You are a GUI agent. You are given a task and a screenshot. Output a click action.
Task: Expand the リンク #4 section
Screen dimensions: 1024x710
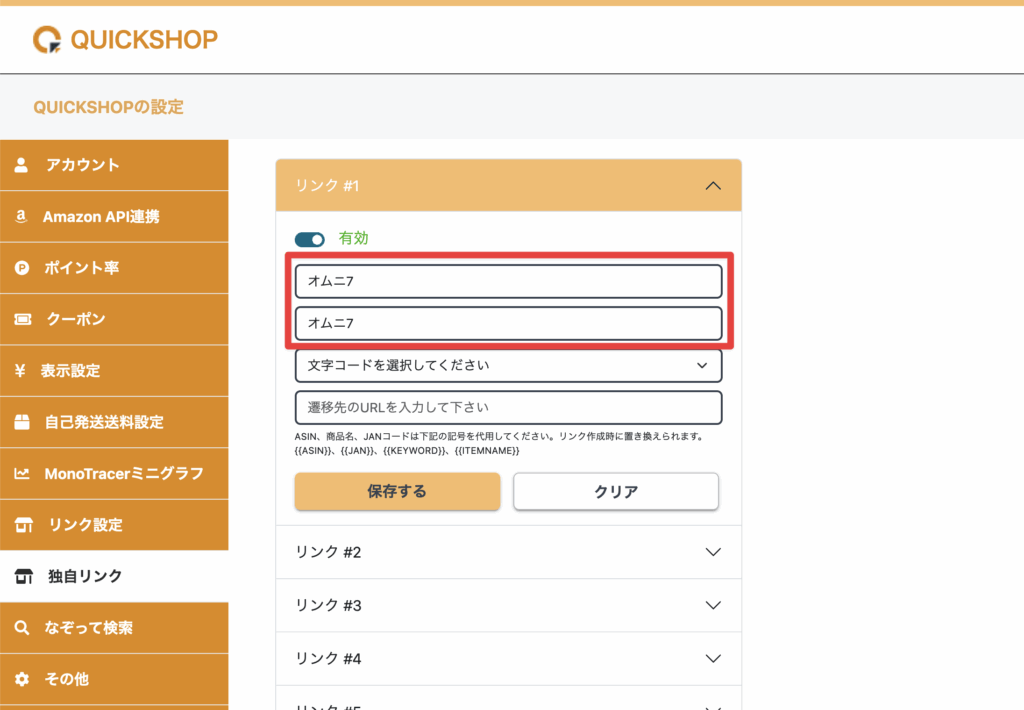[x=508, y=658]
